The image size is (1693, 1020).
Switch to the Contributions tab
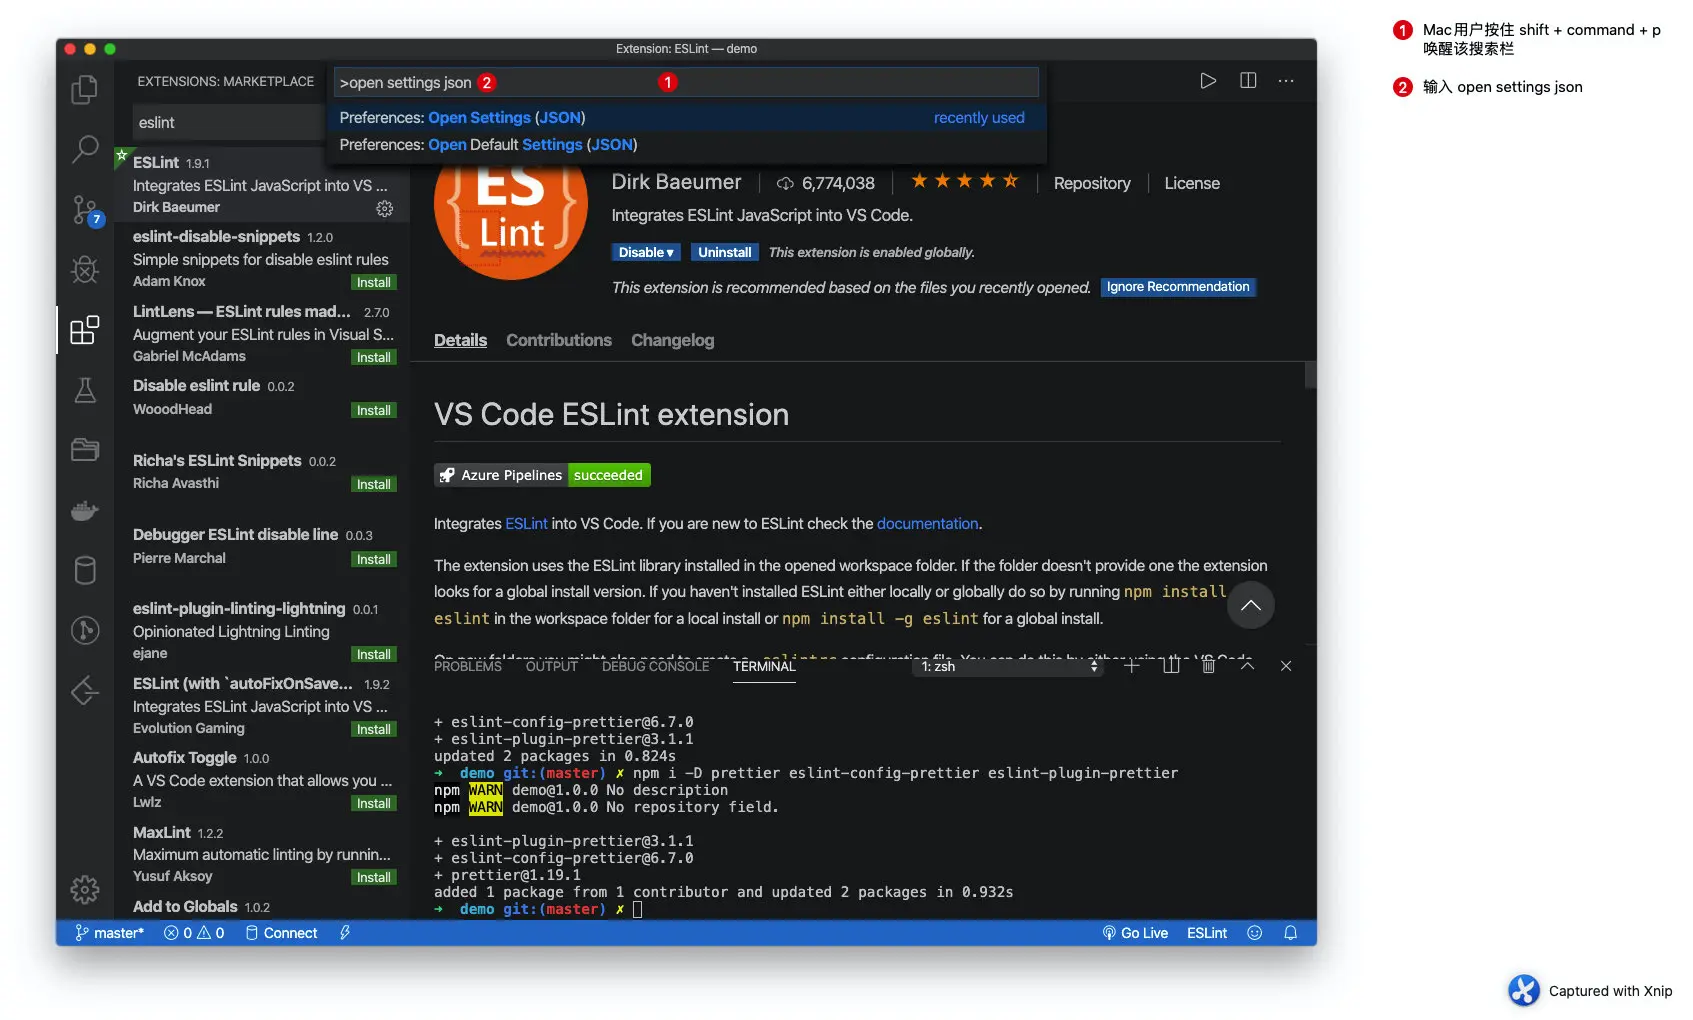pos(559,341)
